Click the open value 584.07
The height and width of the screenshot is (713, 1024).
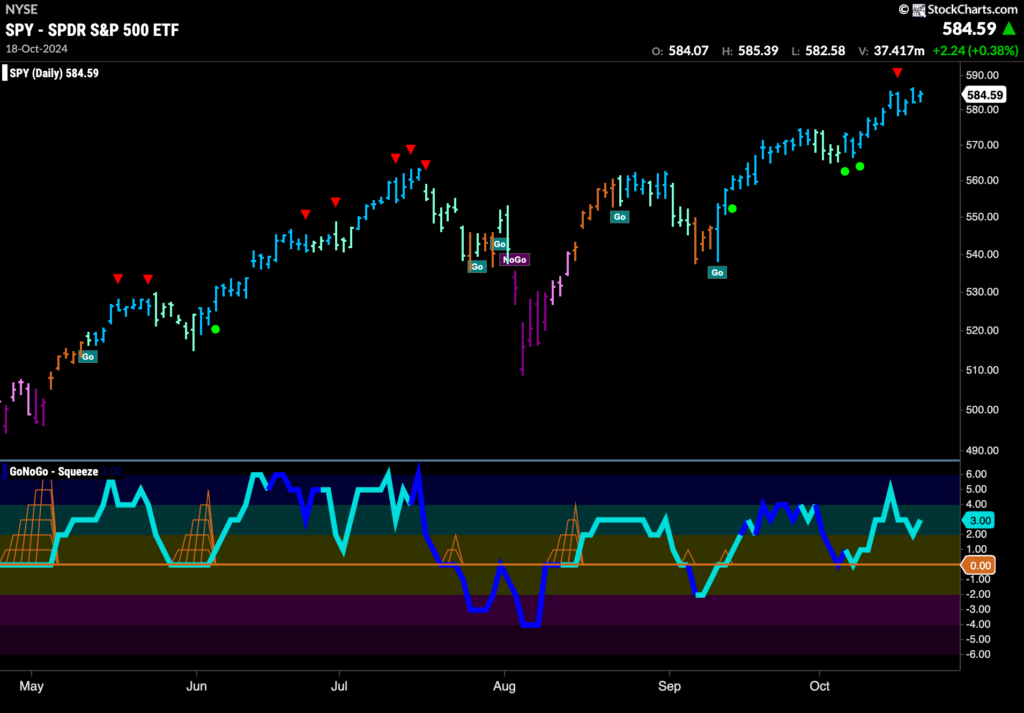[688, 50]
